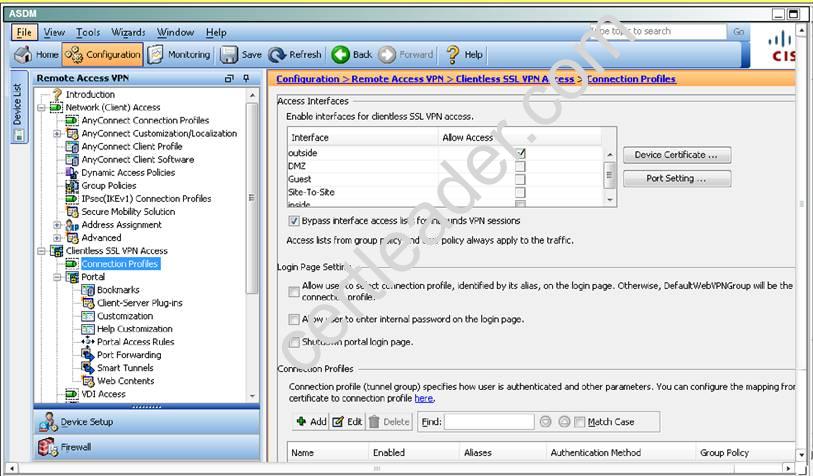Add a new connection profile
813x476 pixels.
[311, 422]
